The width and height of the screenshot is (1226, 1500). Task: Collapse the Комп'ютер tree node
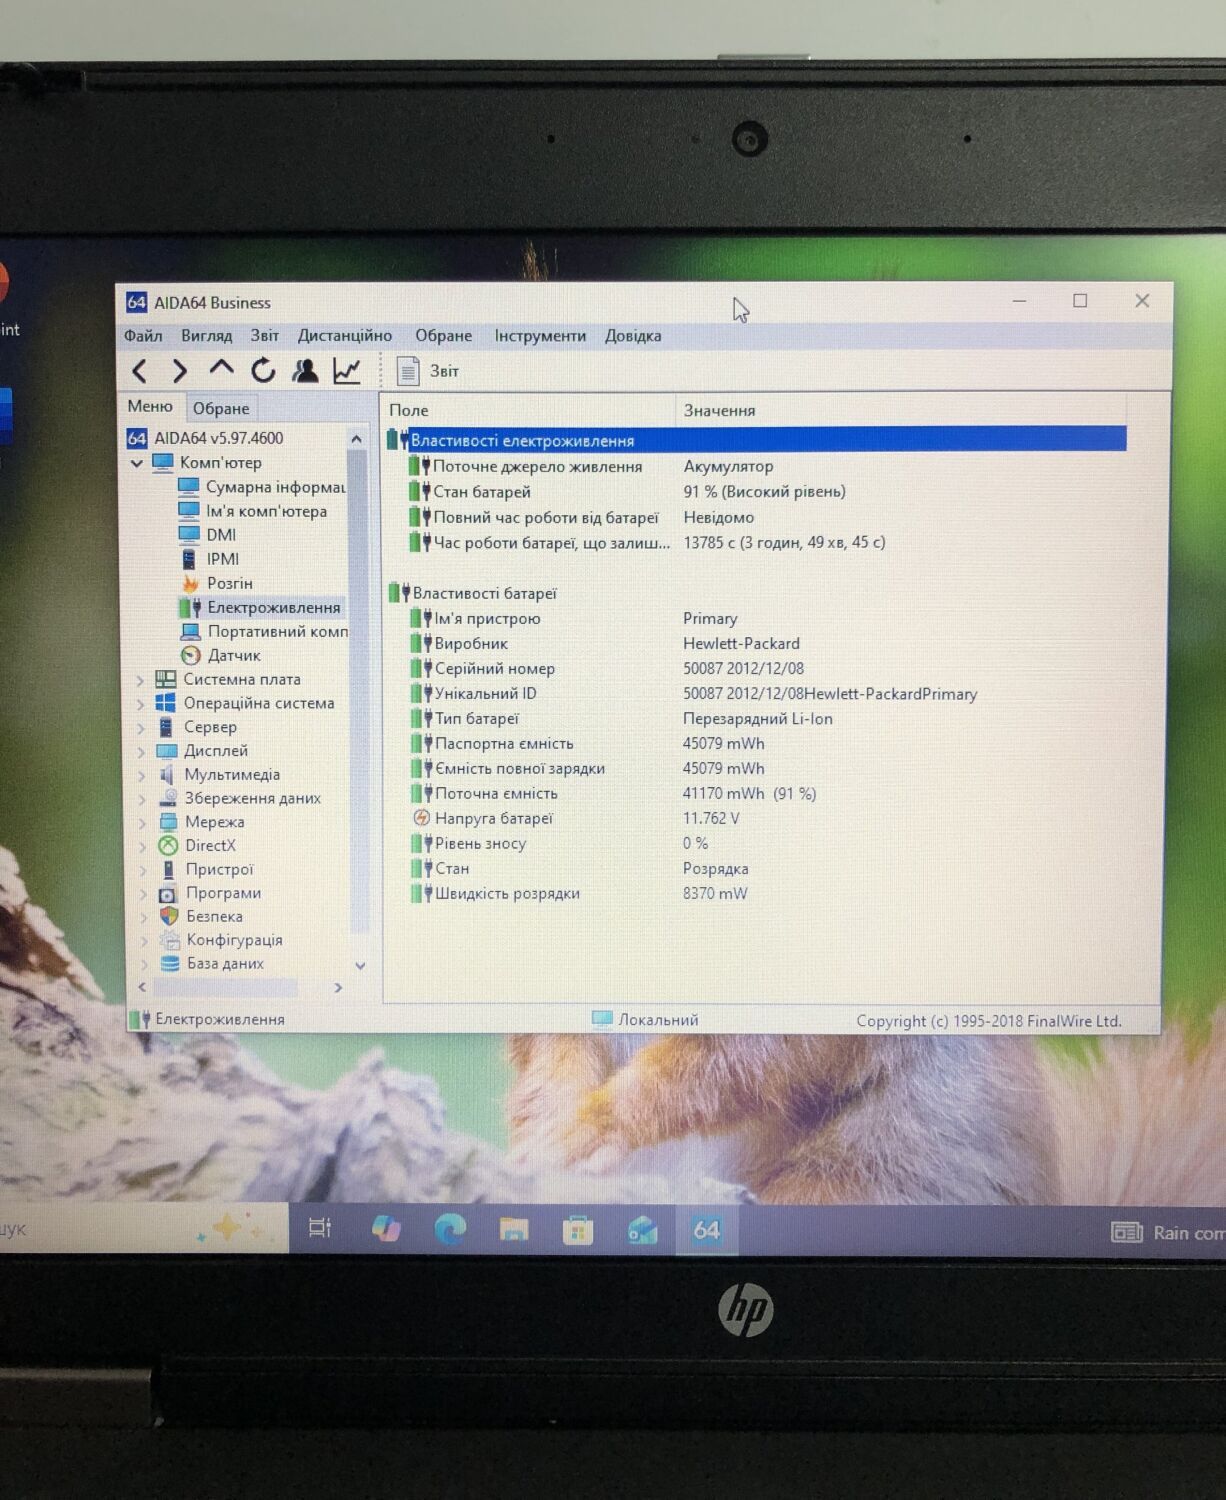pos(137,464)
